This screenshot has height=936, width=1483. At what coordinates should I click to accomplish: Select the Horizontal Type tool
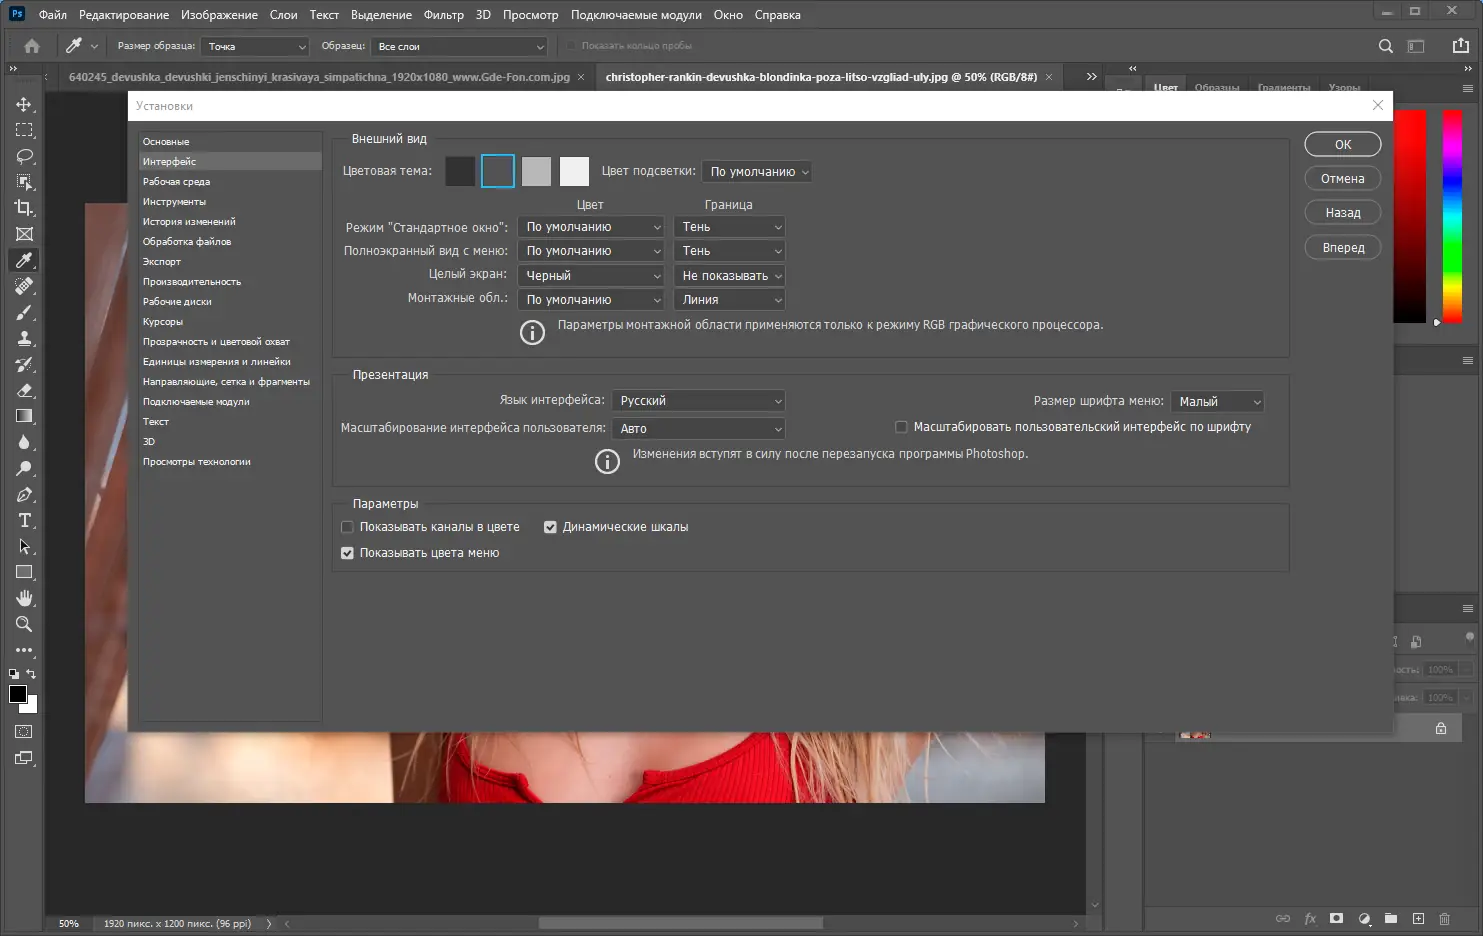pyautogui.click(x=24, y=520)
